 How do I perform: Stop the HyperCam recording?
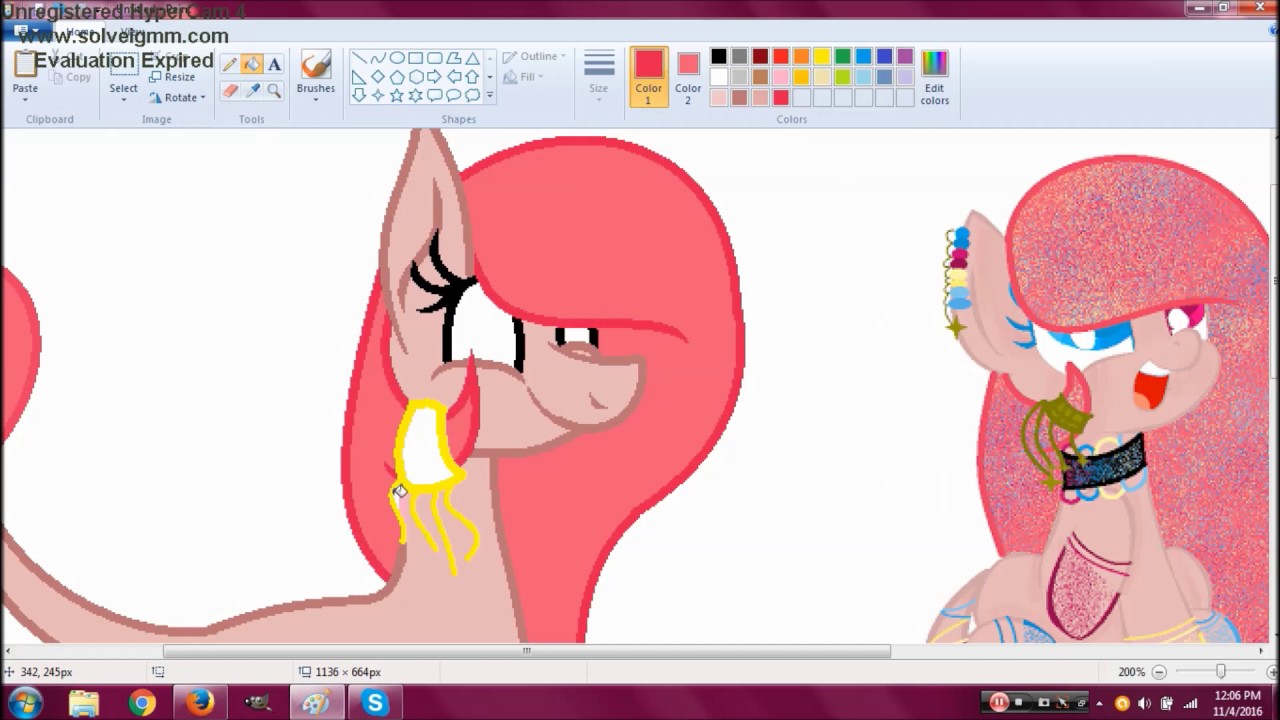click(1018, 702)
